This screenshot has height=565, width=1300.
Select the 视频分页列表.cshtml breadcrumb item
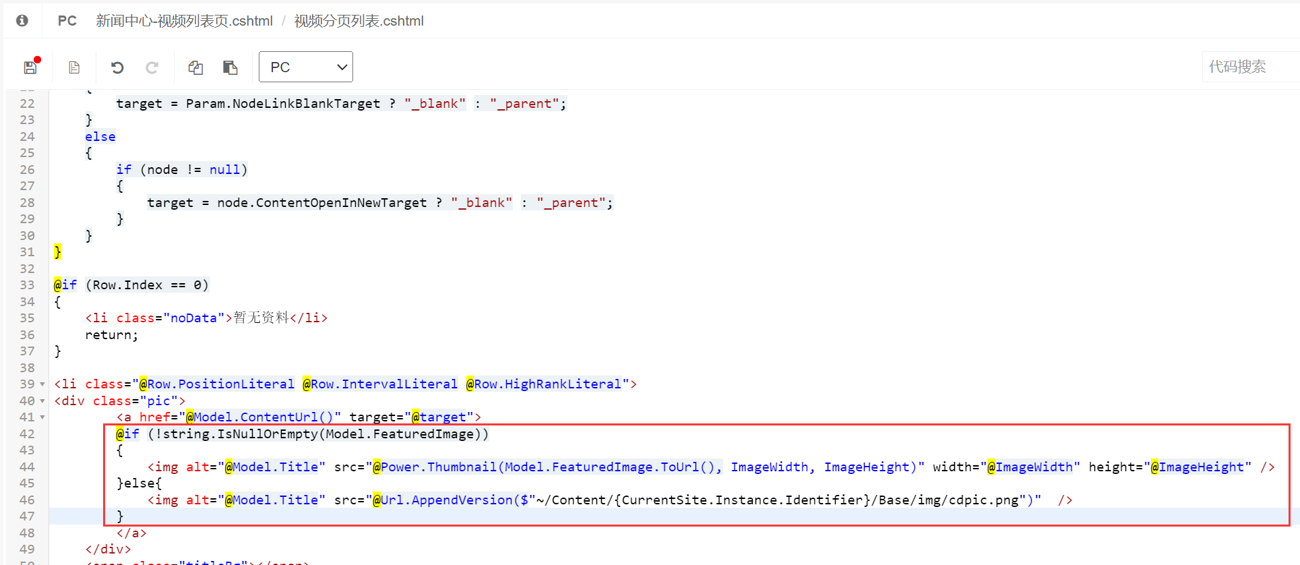tap(359, 20)
